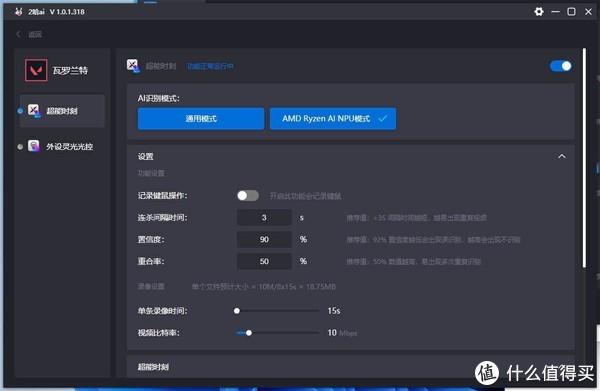This screenshot has height=391, width=600.
Task: Turn off the 超能时刻 main switch
Action: pos(561,66)
